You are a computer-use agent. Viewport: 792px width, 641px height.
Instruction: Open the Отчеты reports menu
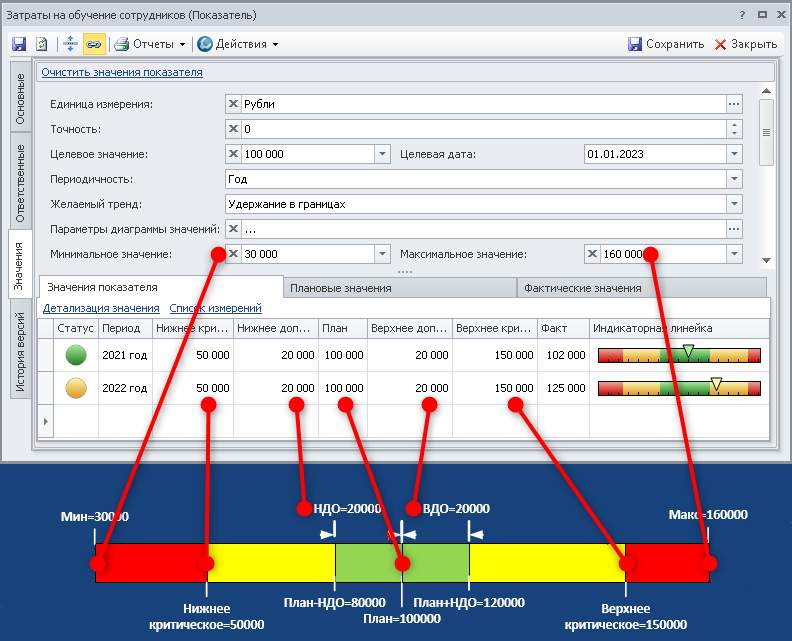click(x=150, y=44)
